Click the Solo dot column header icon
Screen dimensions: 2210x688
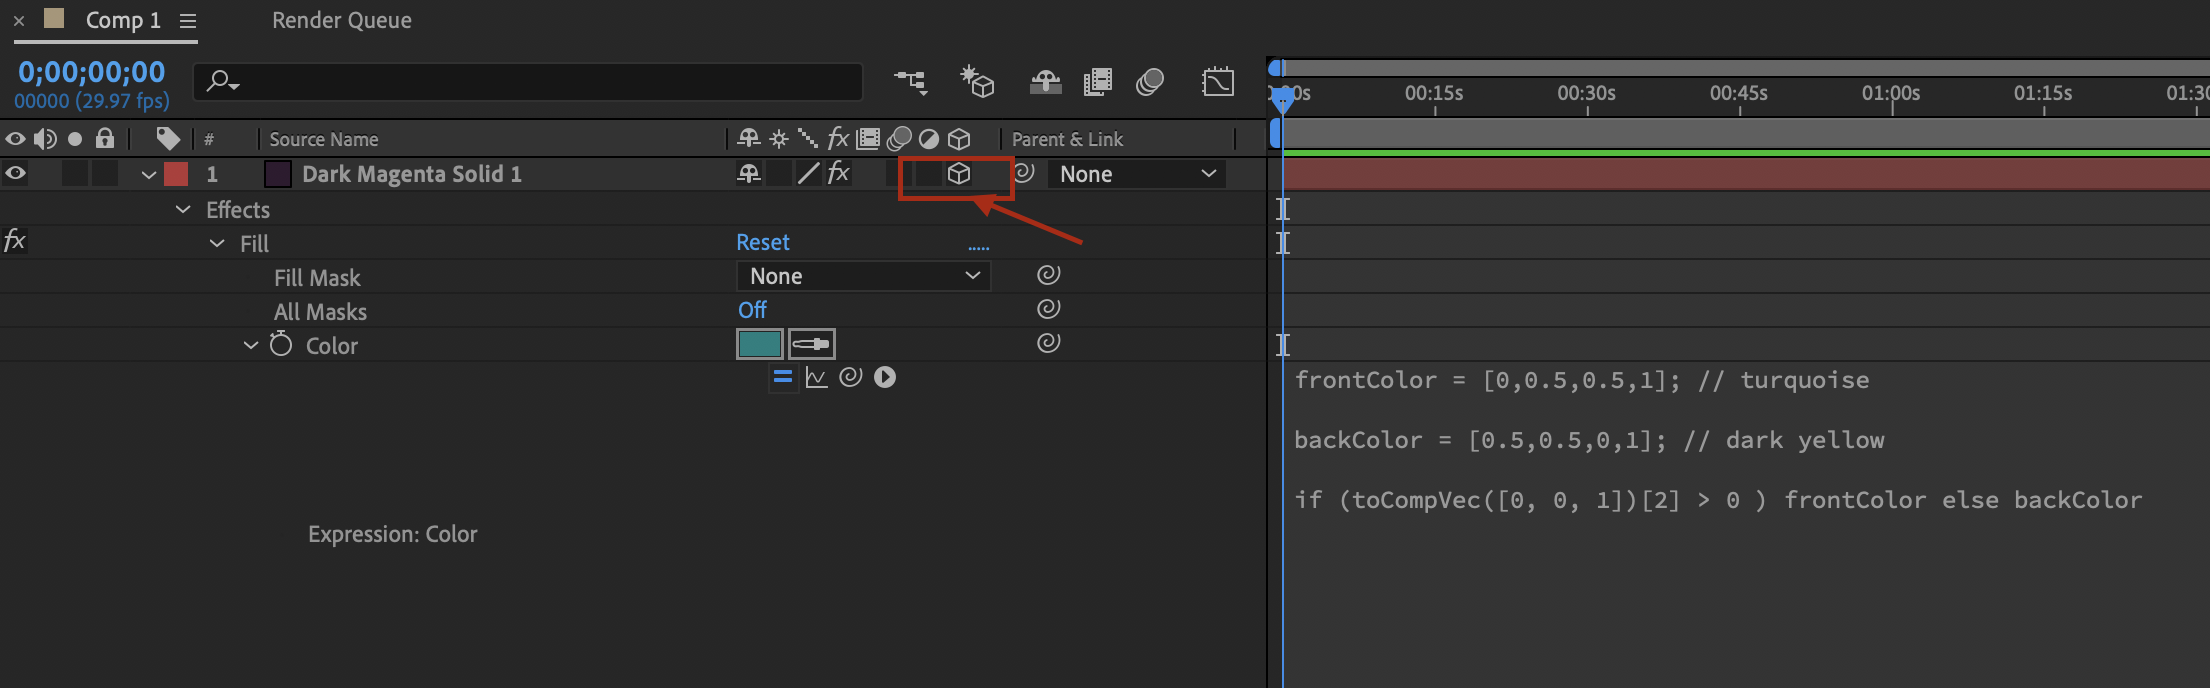click(75, 138)
